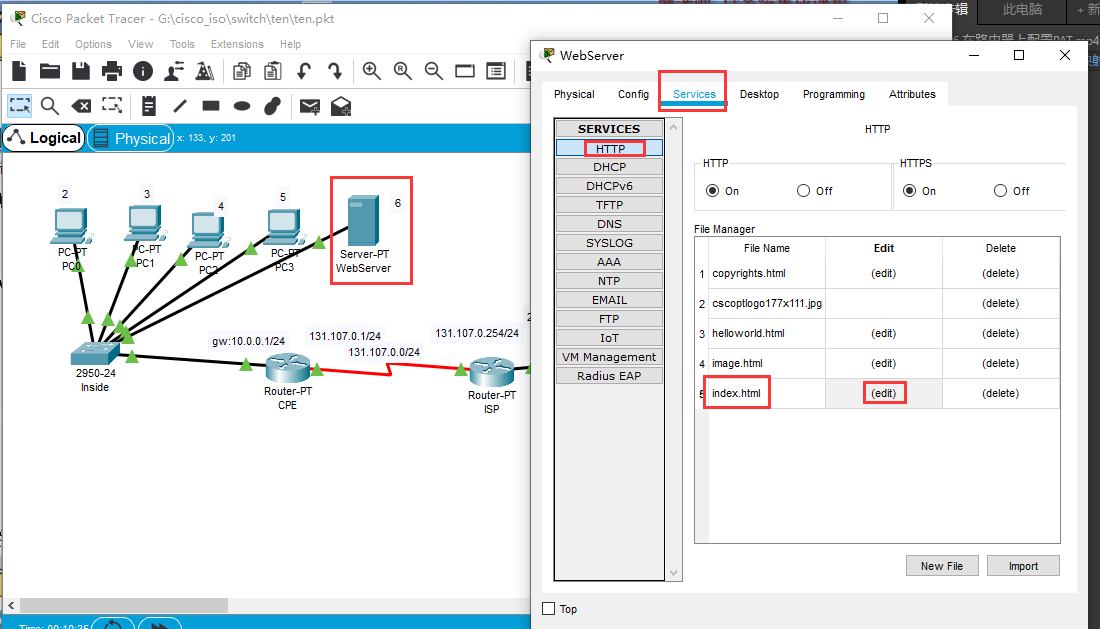The image size is (1100, 629).
Task: Turn HTTP service On
Action: pos(713,191)
